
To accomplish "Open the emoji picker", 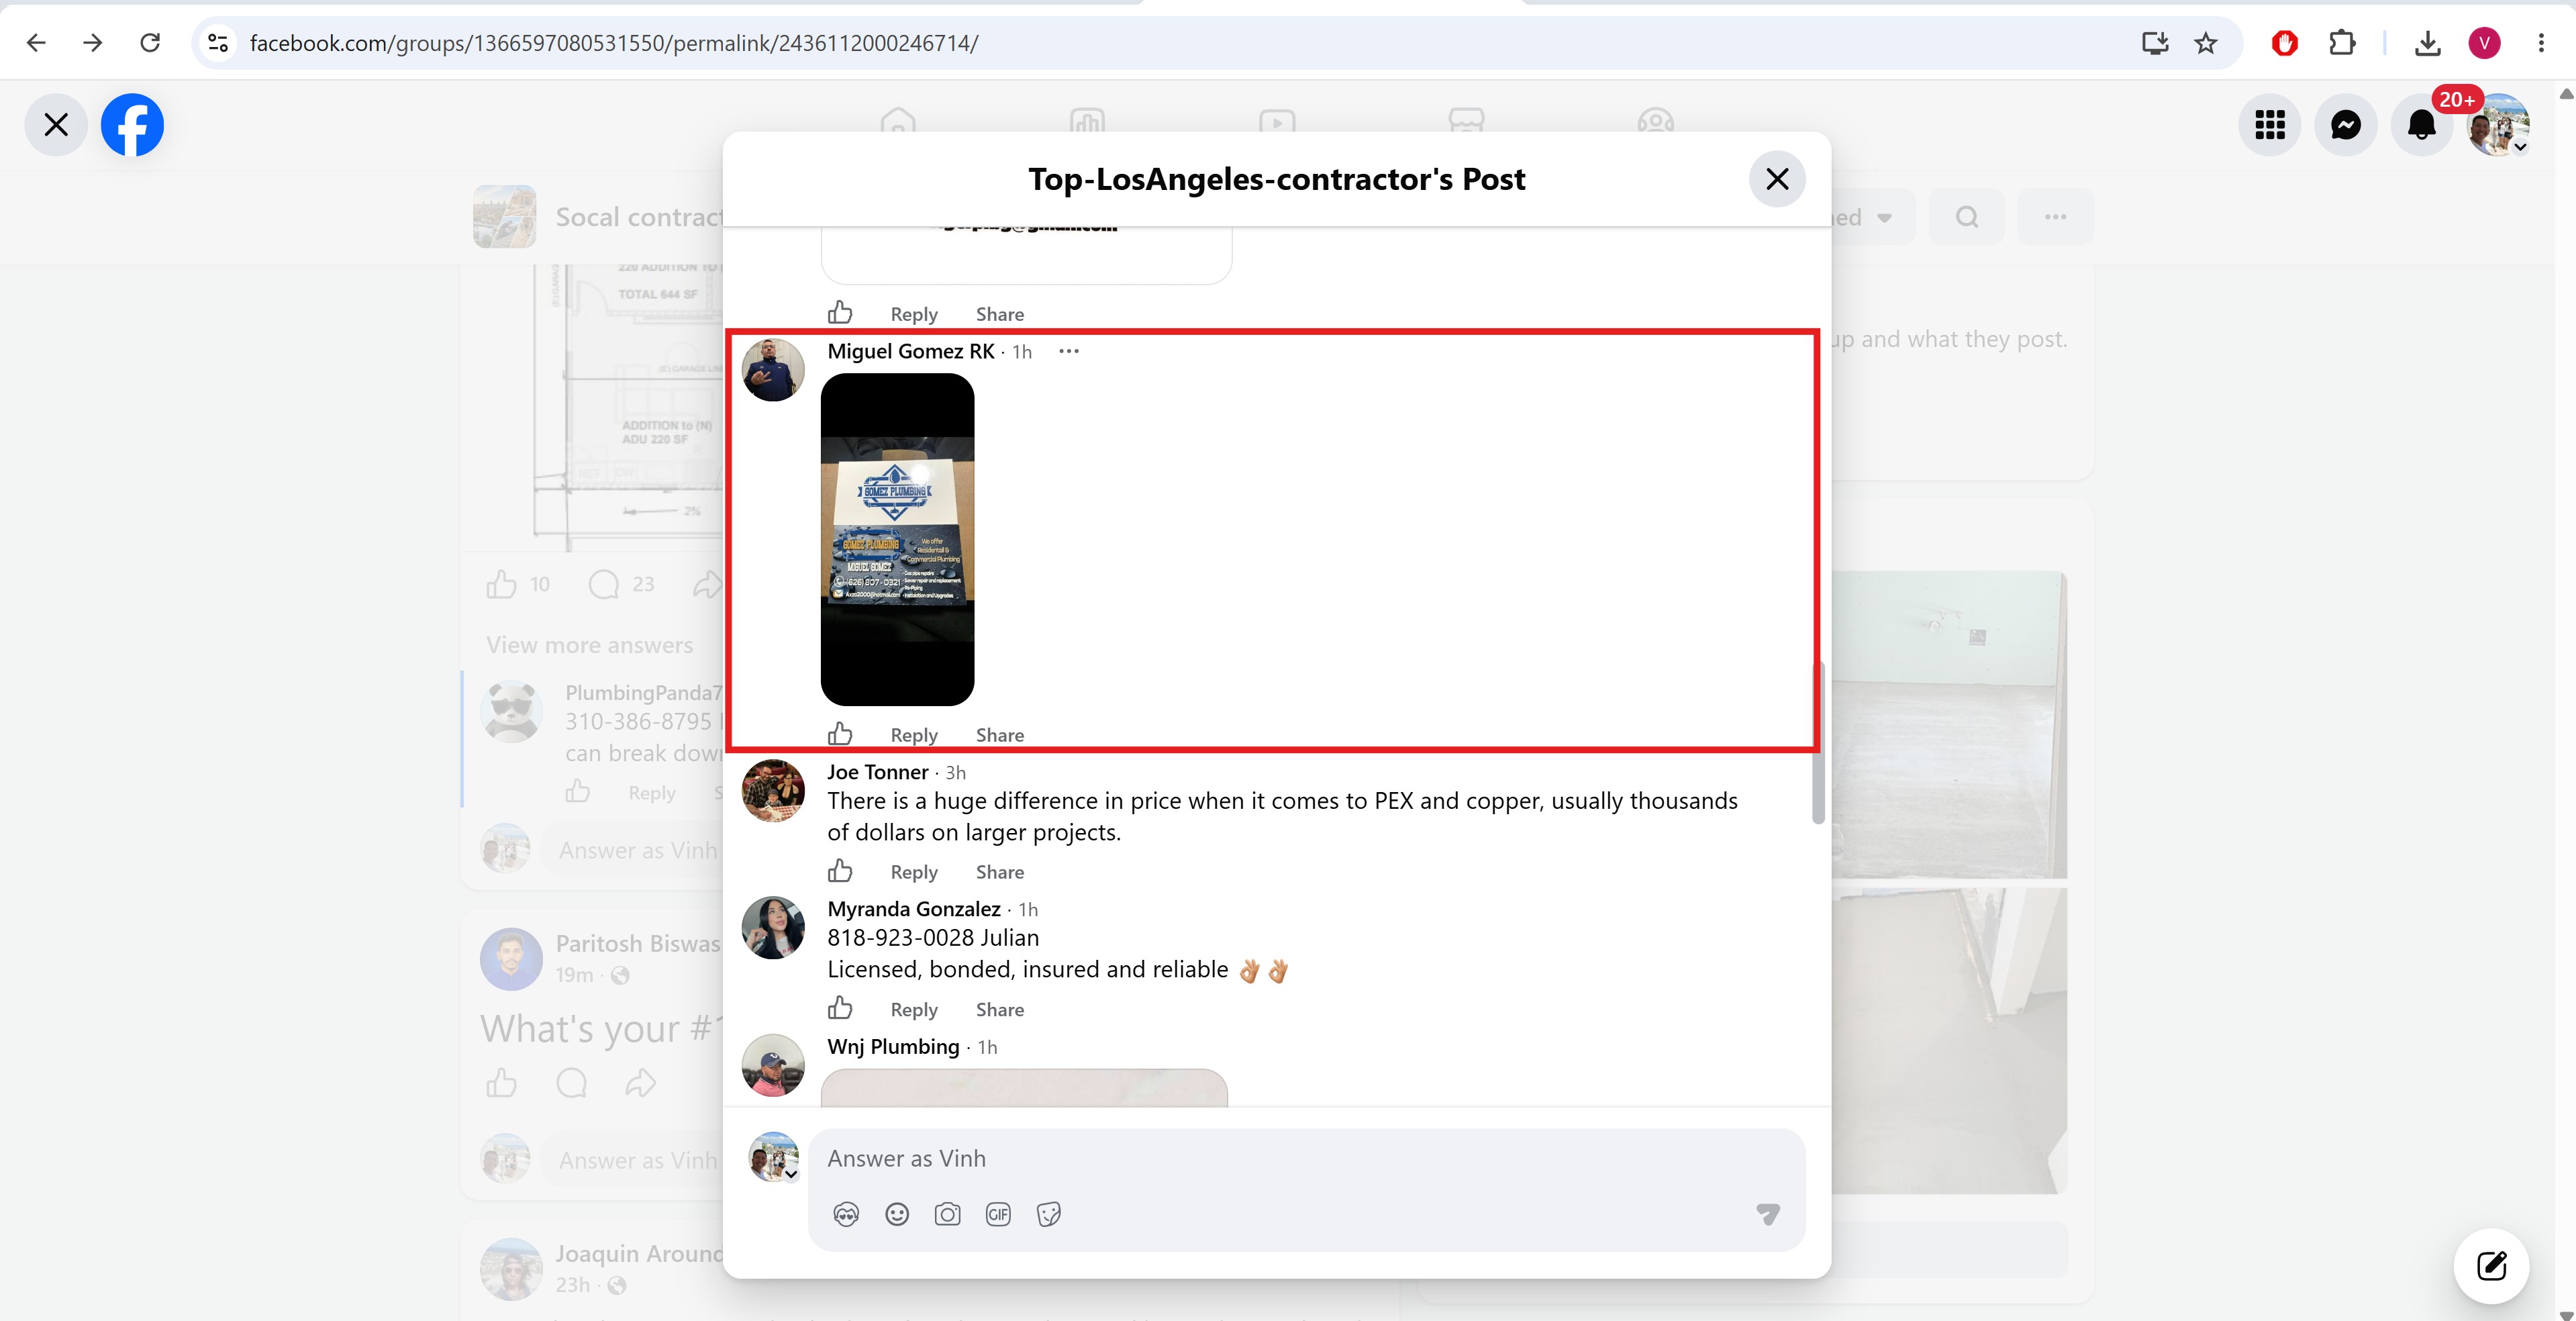I will click(897, 1214).
